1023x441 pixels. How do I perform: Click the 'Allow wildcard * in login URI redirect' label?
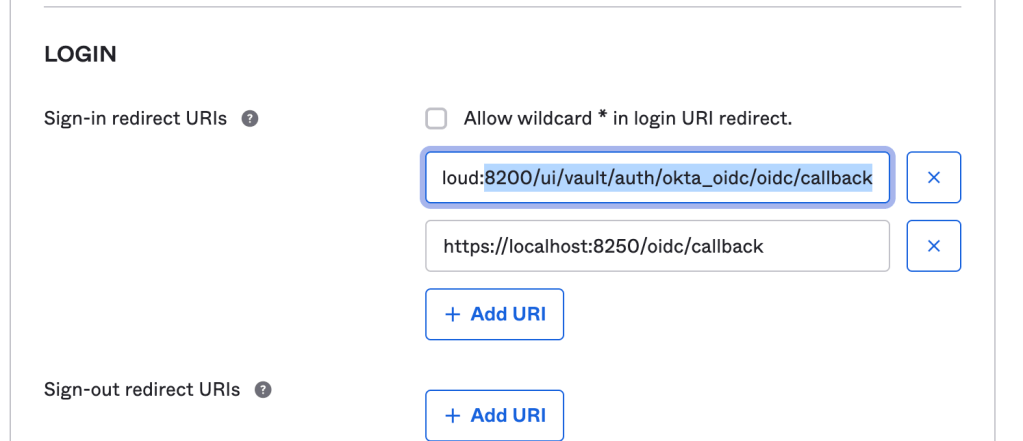[x=627, y=119]
